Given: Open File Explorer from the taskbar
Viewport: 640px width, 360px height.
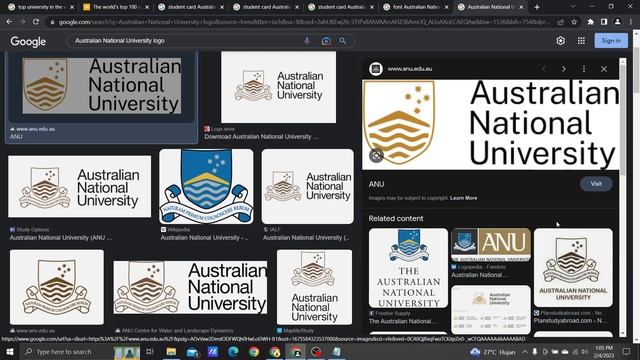Looking at the screenshot, I should pos(171,351).
